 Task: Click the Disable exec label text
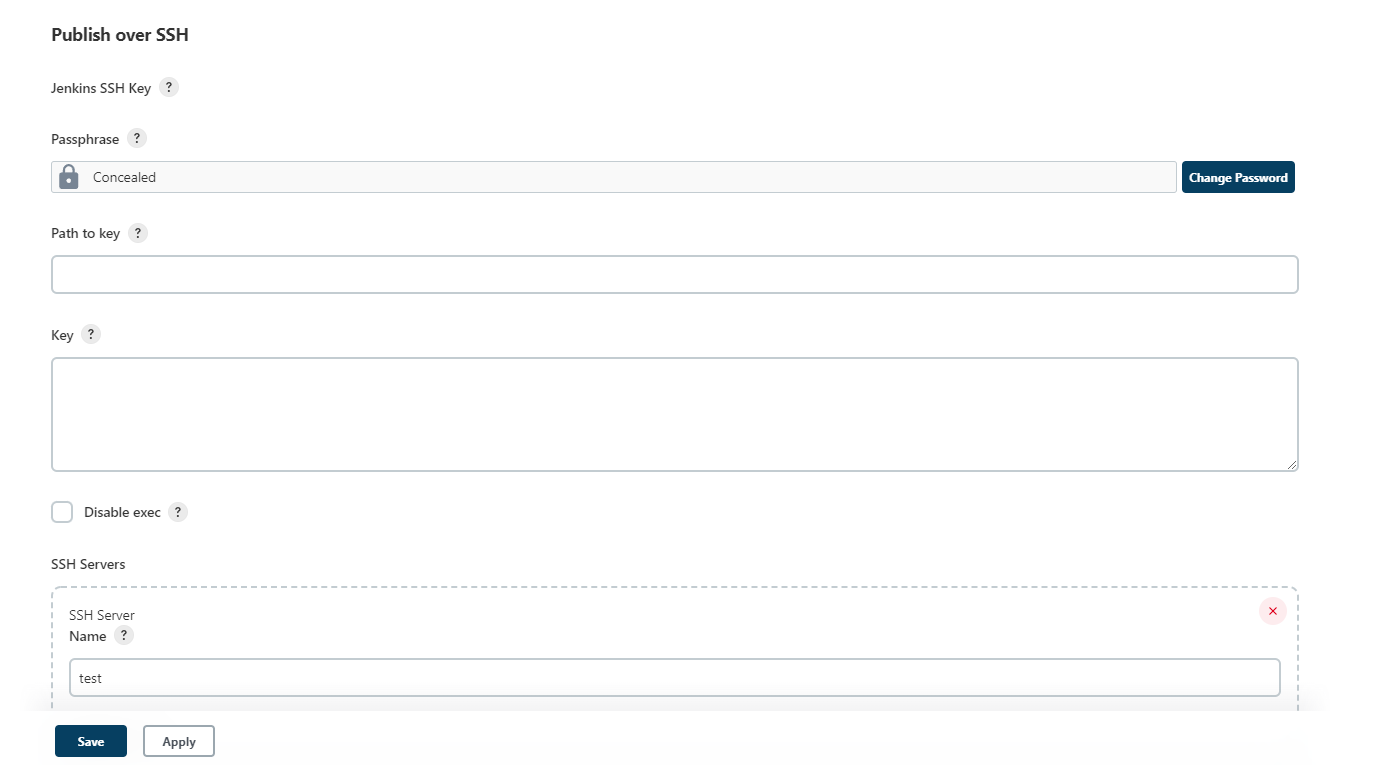[122, 512]
